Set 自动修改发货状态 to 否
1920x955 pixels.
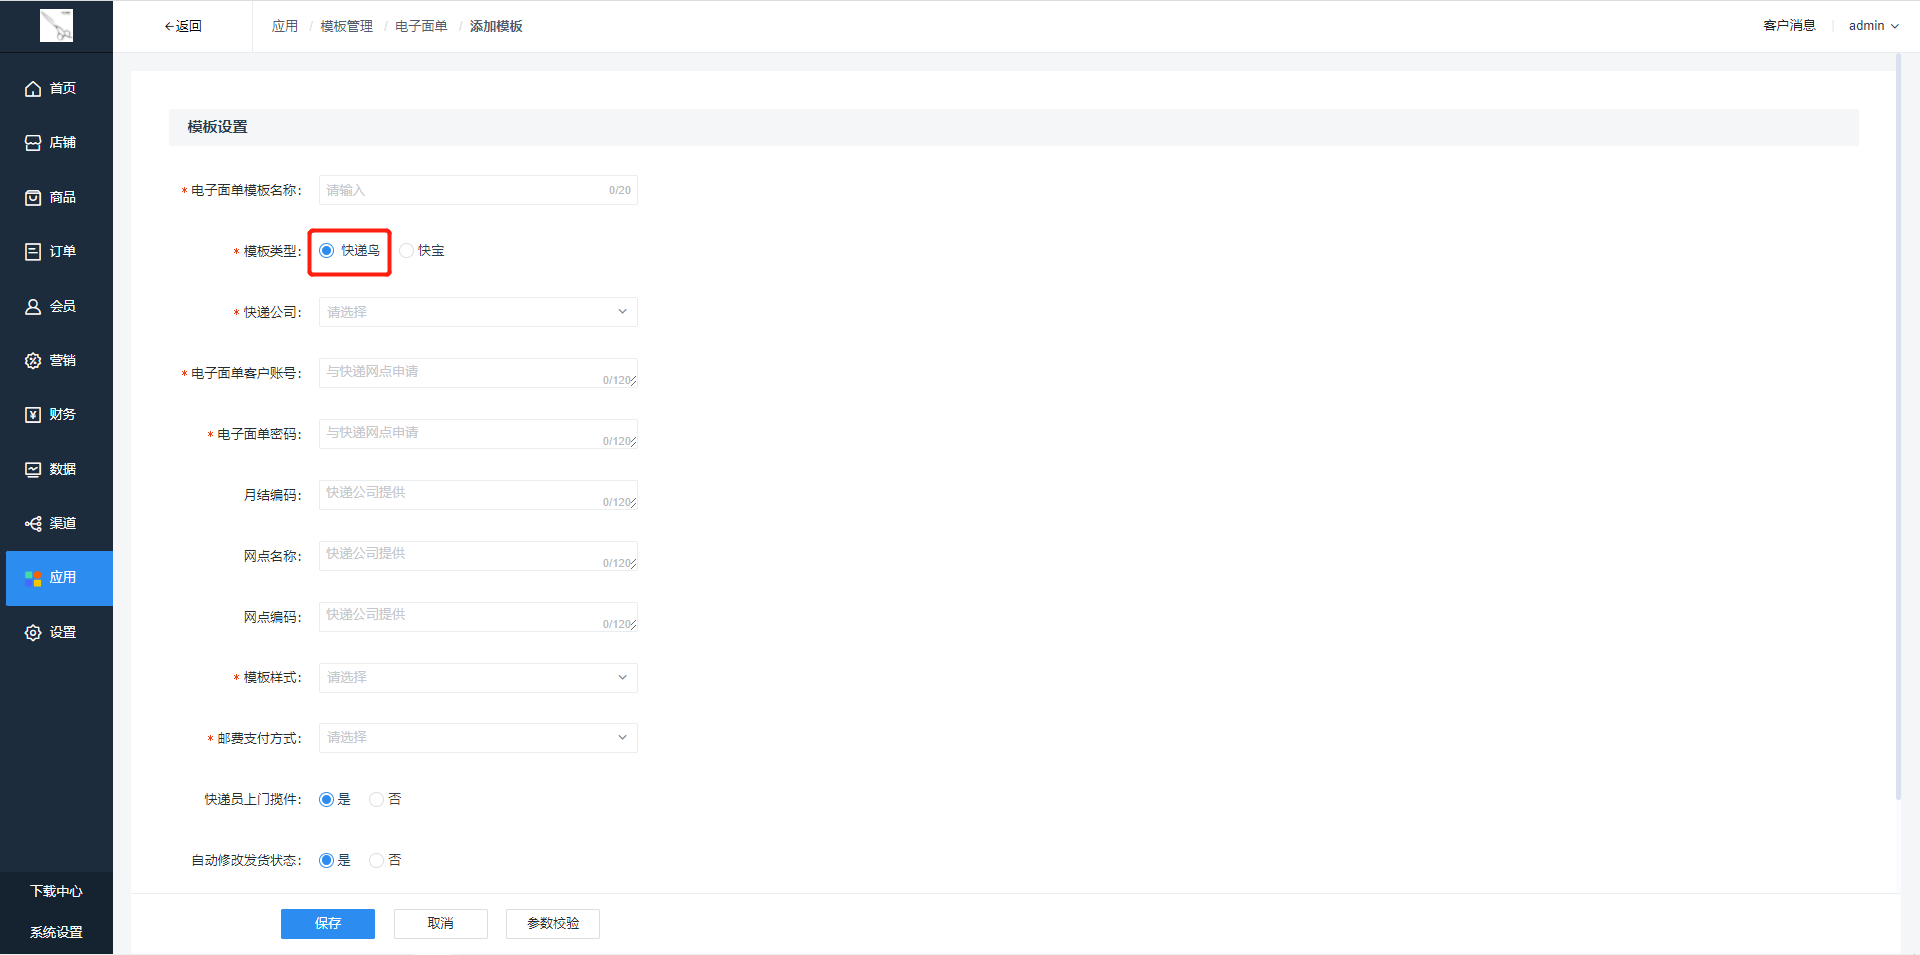click(x=377, y=861)
